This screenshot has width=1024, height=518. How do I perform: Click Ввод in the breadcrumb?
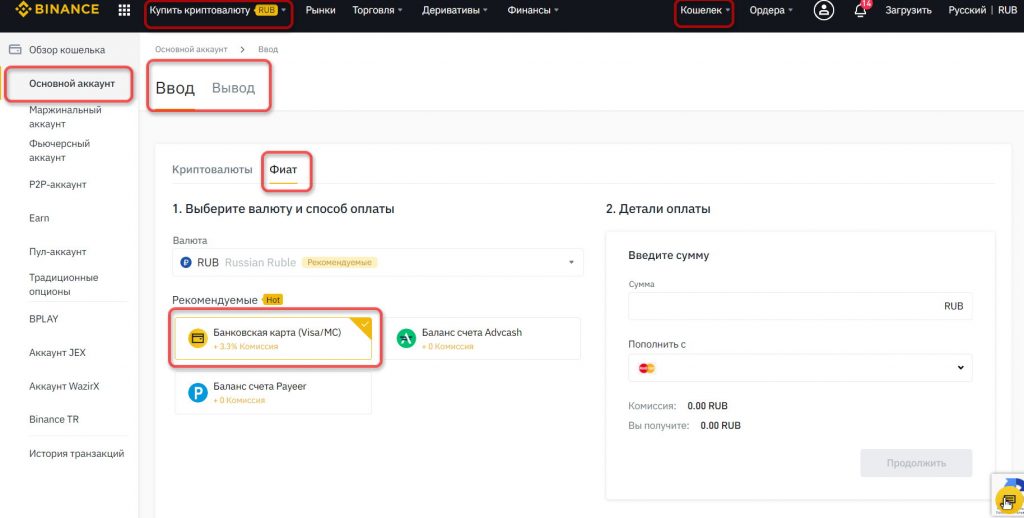pyautogui.click(x=268, y=50)
